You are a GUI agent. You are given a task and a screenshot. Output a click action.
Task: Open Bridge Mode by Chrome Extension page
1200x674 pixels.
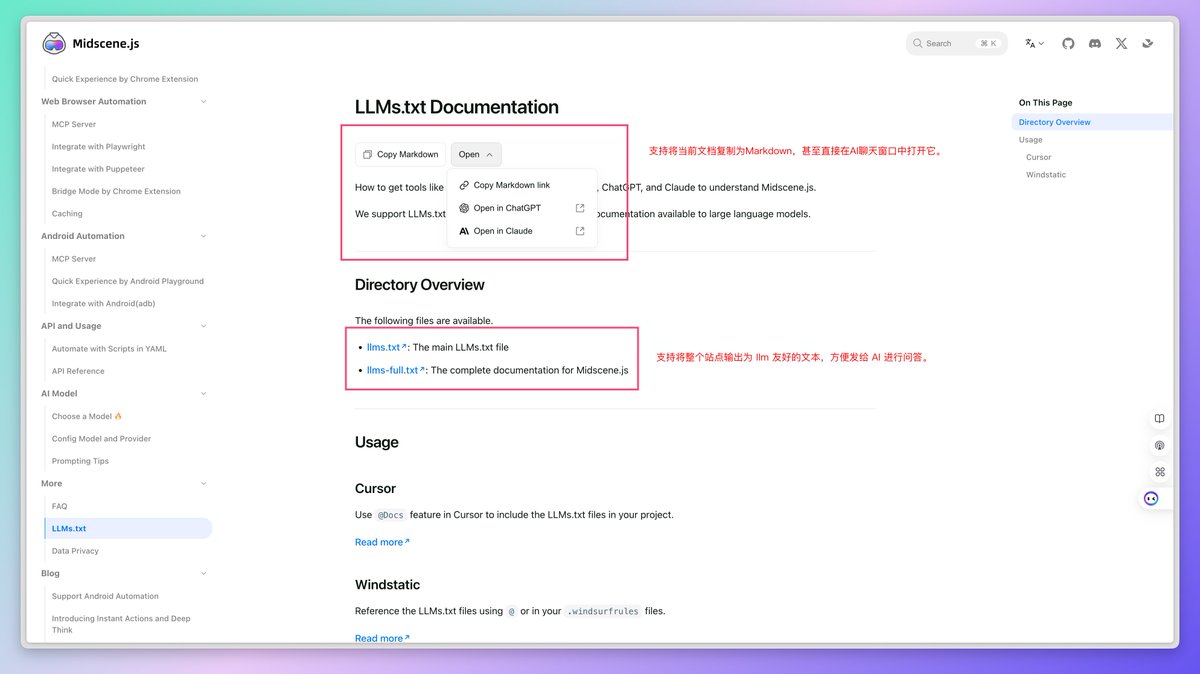click(x=116, y=191)
